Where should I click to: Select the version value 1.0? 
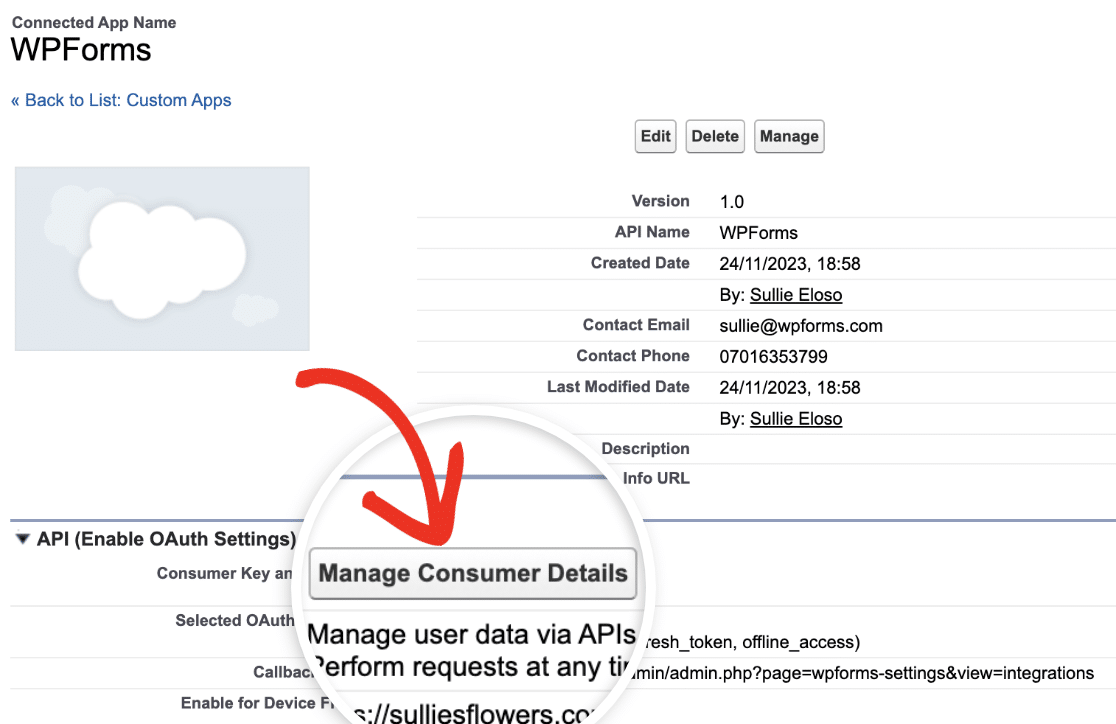[732, 202]
